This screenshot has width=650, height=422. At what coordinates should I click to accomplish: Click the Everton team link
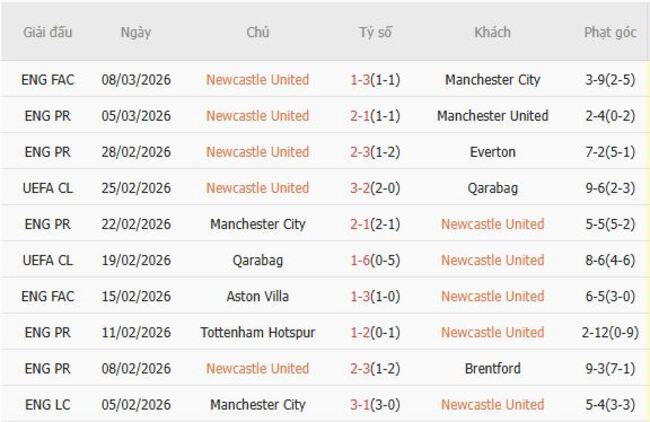coord(492,152)
